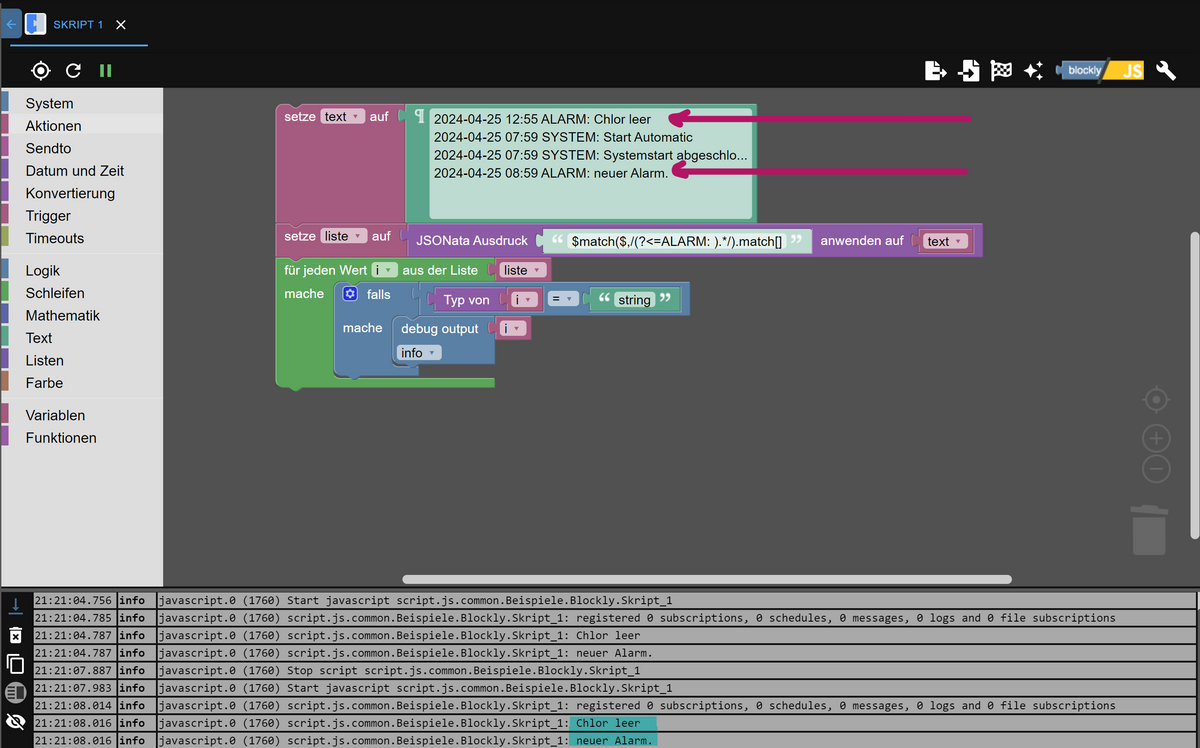Click the restart script icon

pyautogui.click(x=73, y=71)
